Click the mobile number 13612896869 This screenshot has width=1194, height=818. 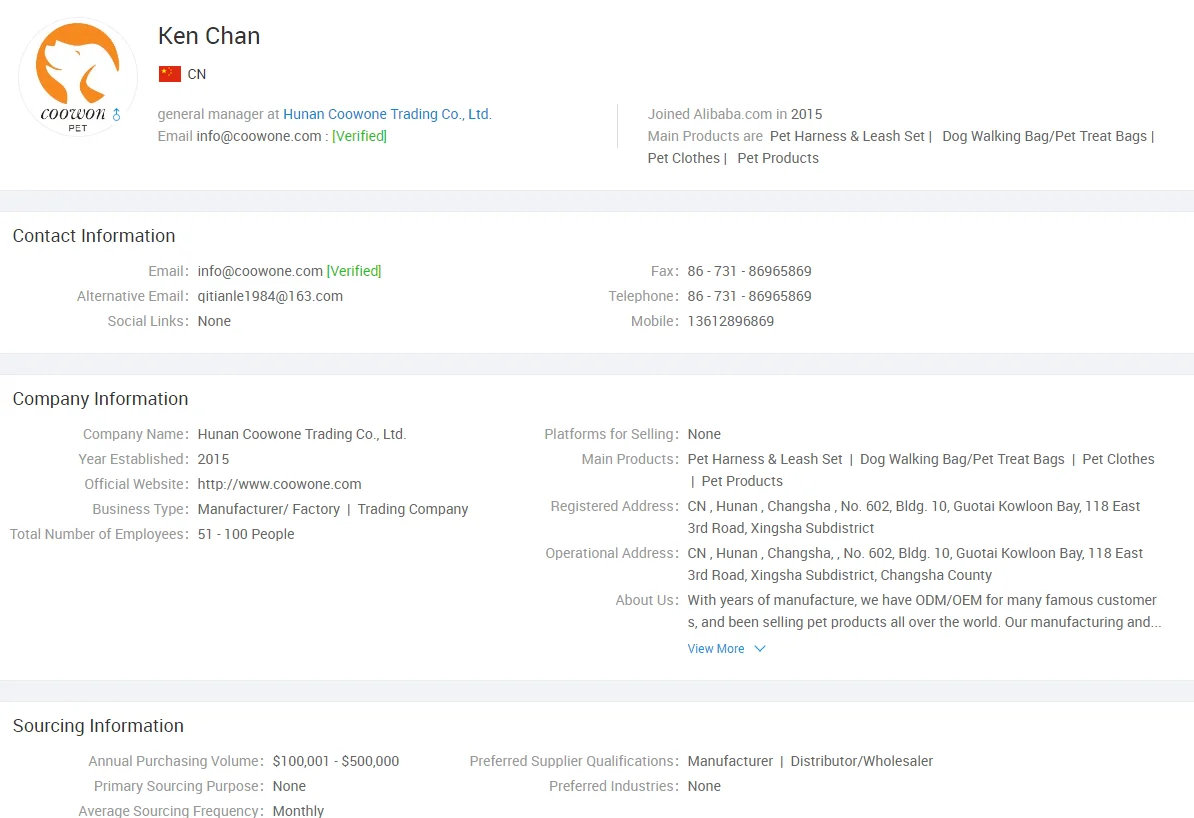tap(730, 321)
